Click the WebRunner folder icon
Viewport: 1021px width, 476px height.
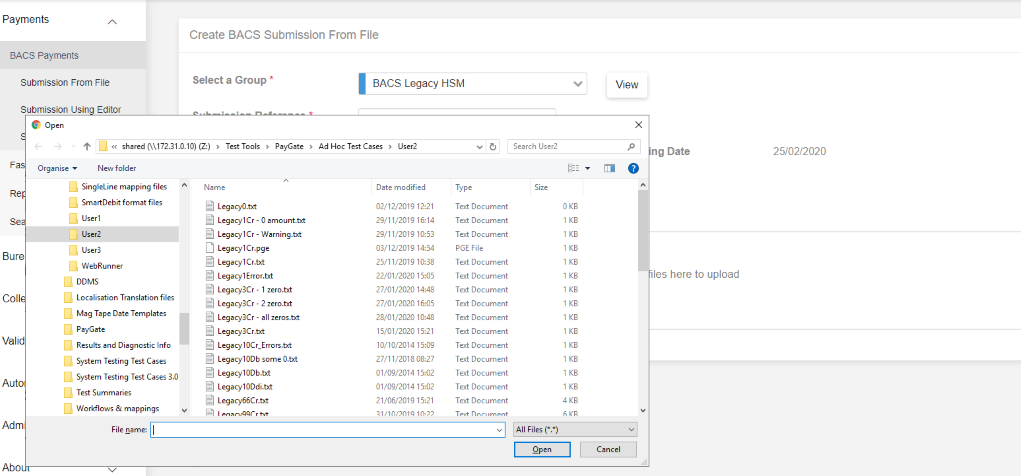click(x=73, y=266)
